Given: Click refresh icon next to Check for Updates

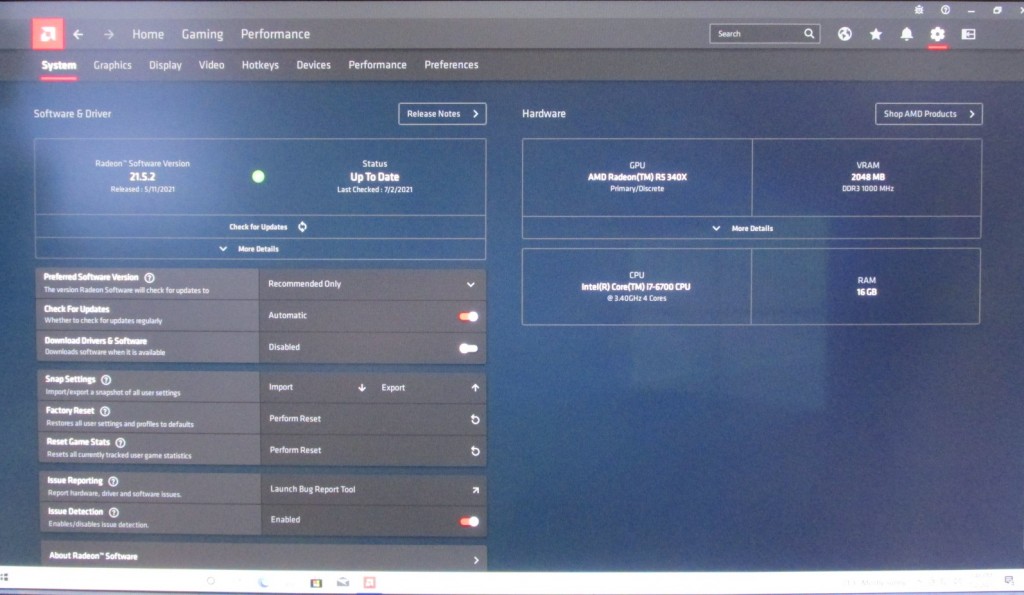Looking at the screenshot, I should [x=302, y=227].
